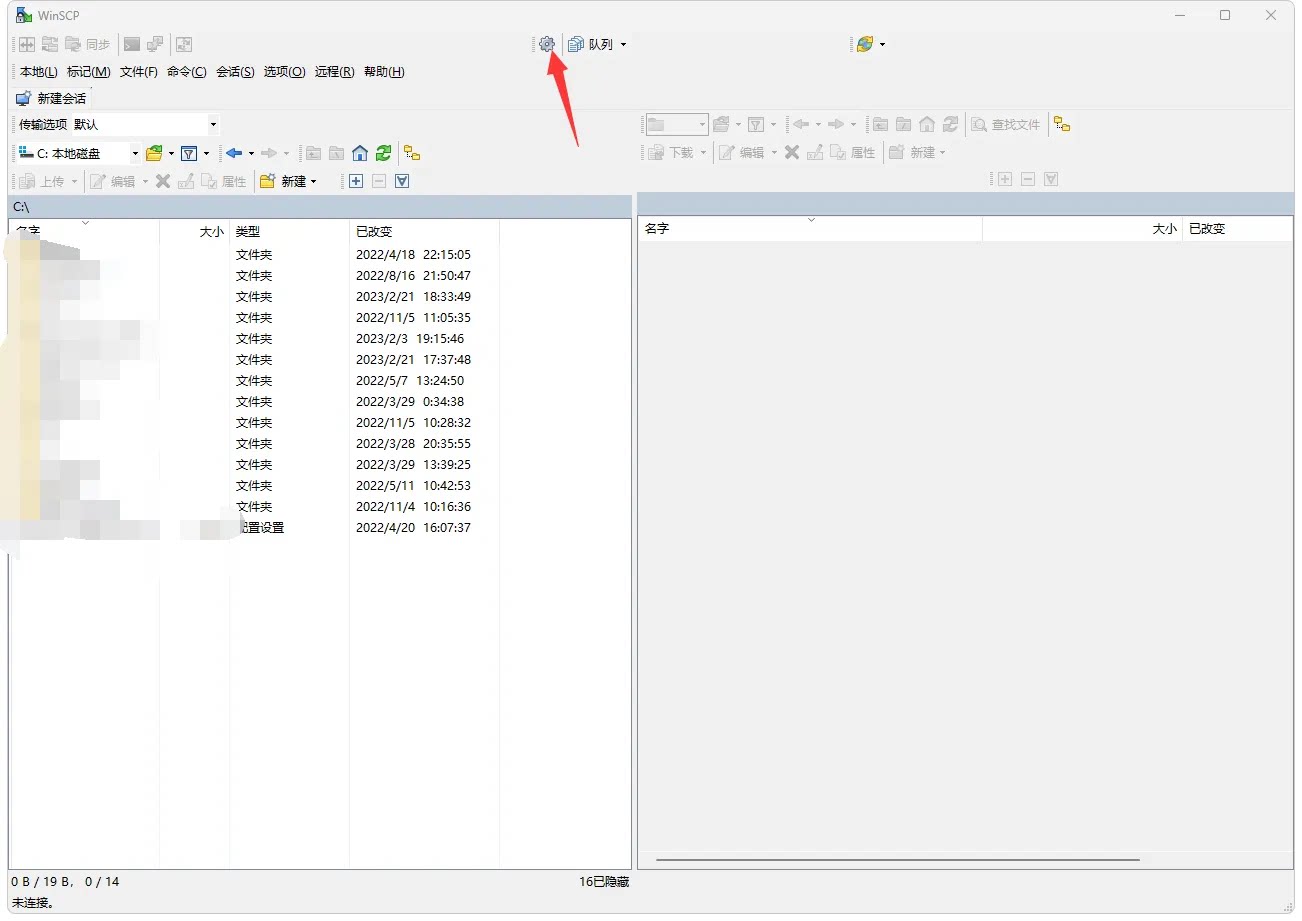Open the 会话(S) menu
This screenshot has height=921, width=1302.
235,72
